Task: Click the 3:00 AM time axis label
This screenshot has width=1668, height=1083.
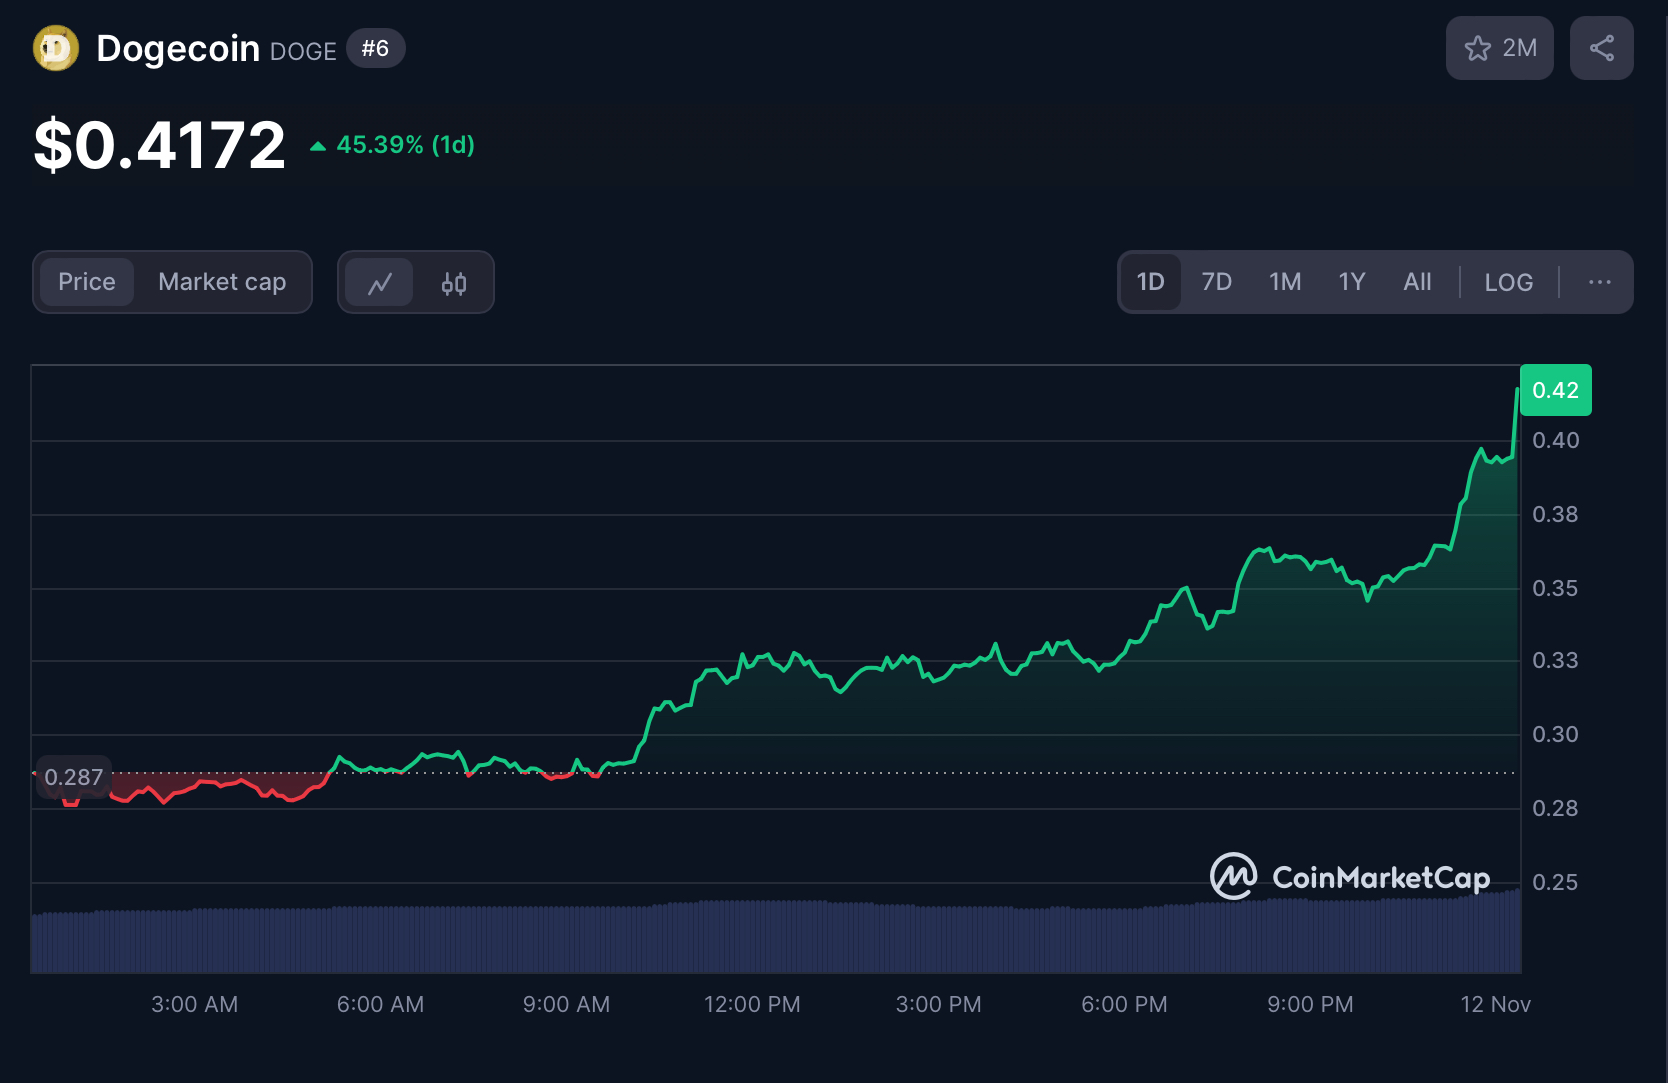Action: tap(194, 1004)
